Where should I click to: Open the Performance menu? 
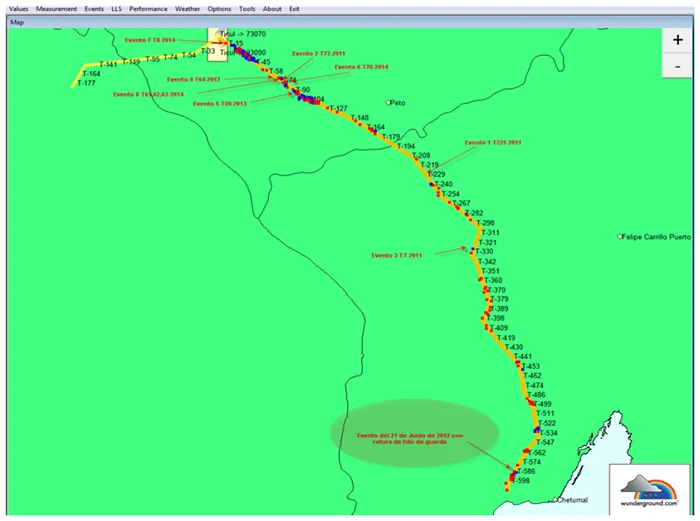click(148, 8)
